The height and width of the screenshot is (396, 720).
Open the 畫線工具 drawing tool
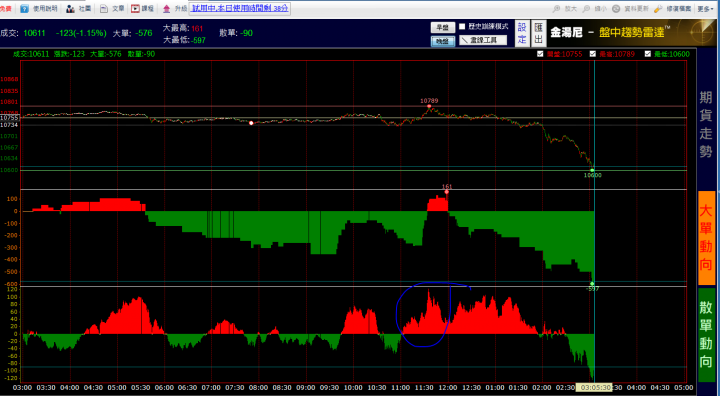[483, 40]
